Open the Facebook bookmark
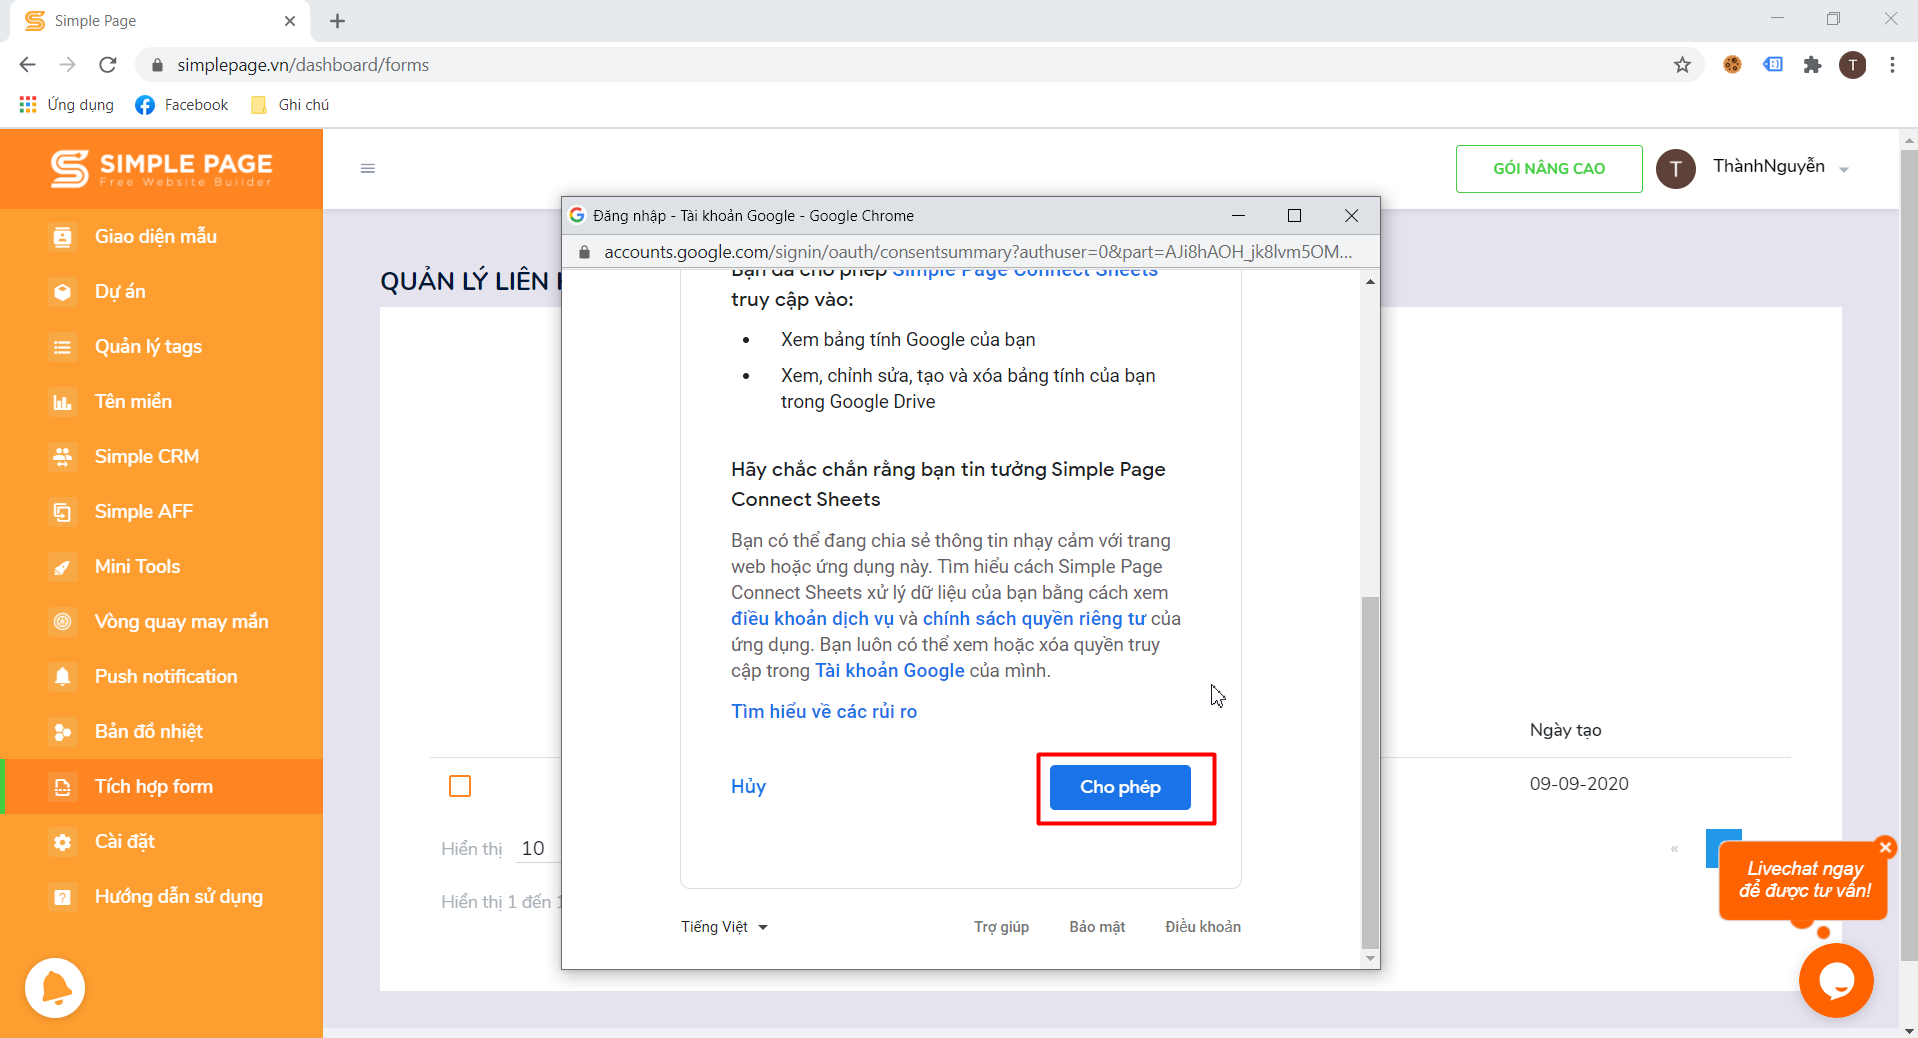1918x1038 pixels. (x=182, y=105)
